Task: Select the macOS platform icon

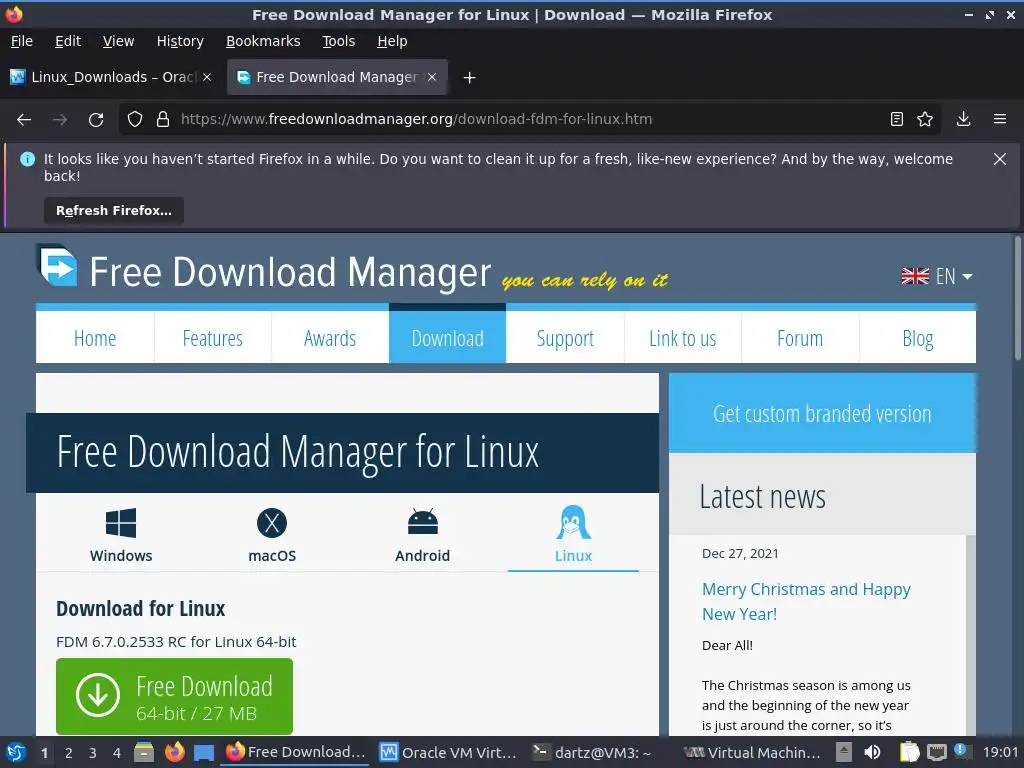Action: (272, 523)
